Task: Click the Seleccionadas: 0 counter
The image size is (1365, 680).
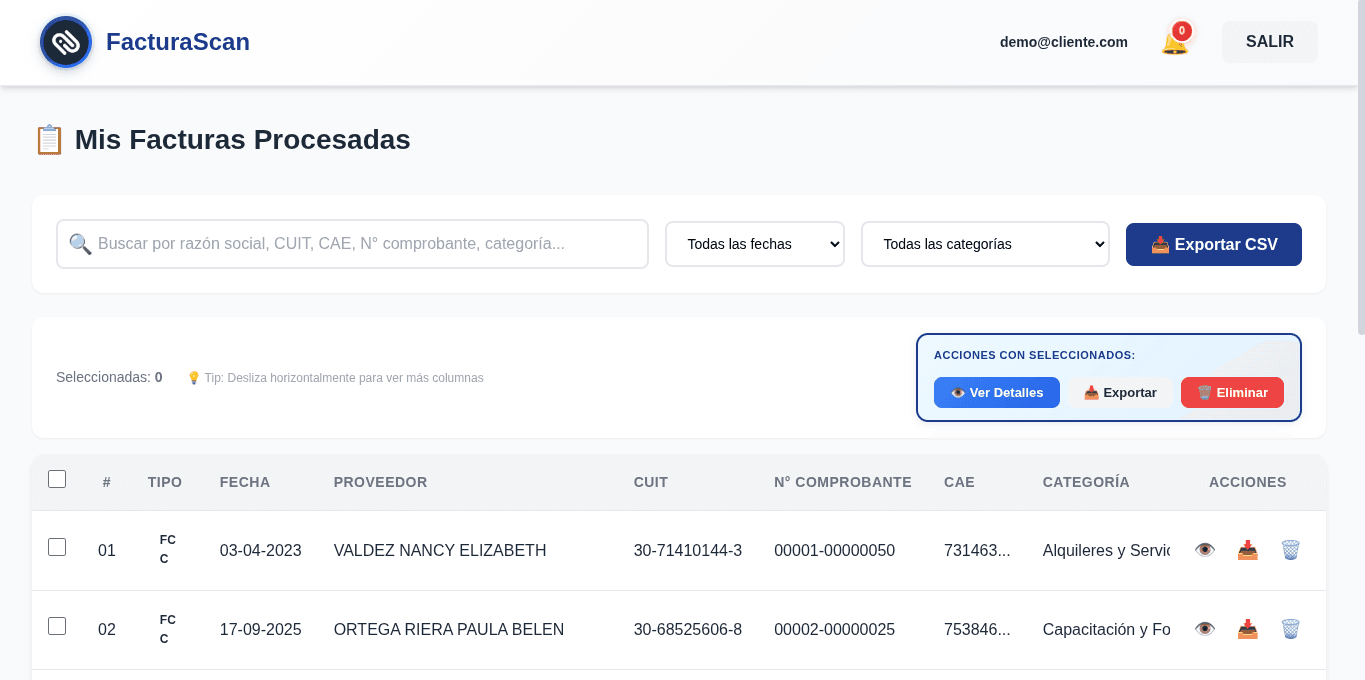Action: pyautogui.click(x=109, y=377)
